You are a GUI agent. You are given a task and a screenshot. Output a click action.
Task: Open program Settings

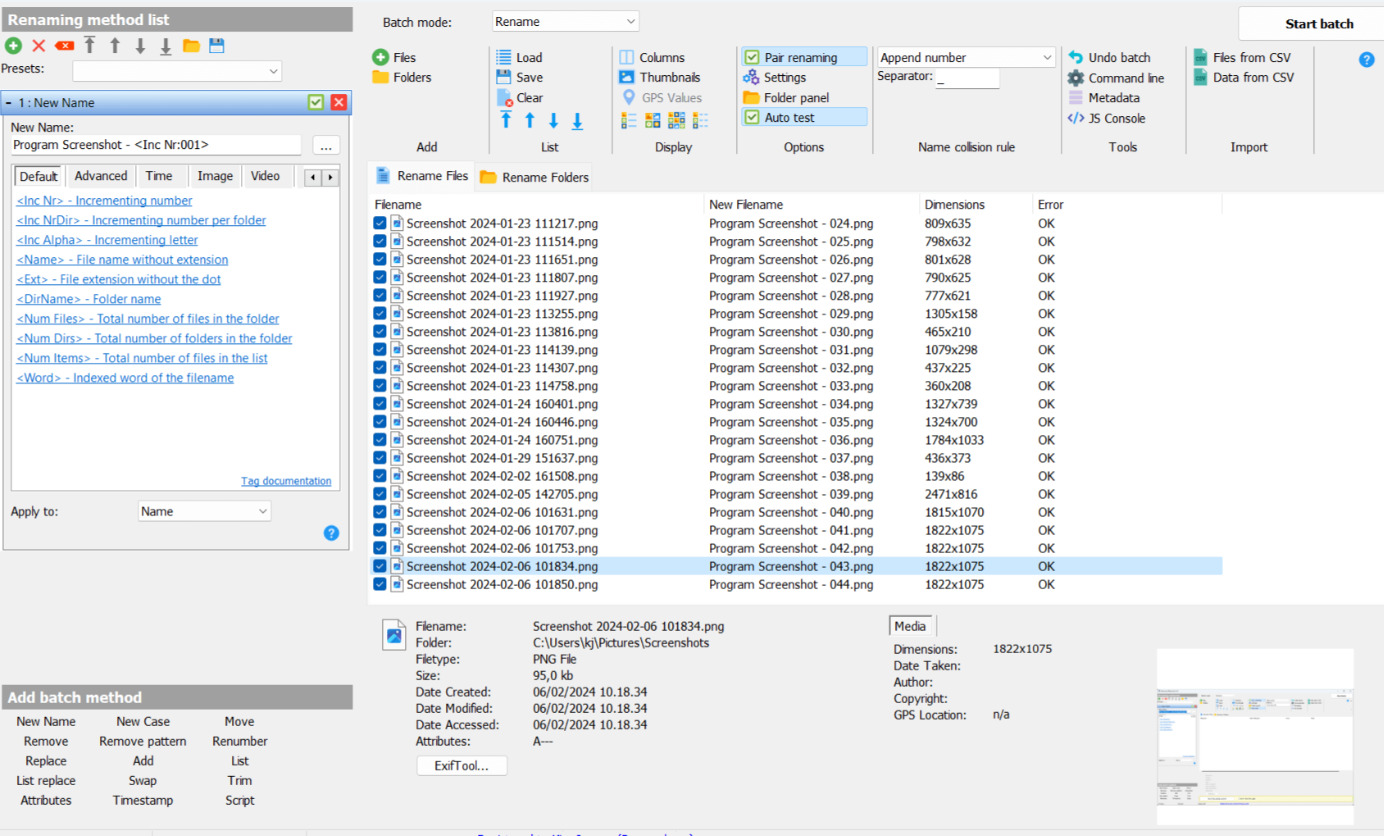pyautogui.click(x=775, y=77)
